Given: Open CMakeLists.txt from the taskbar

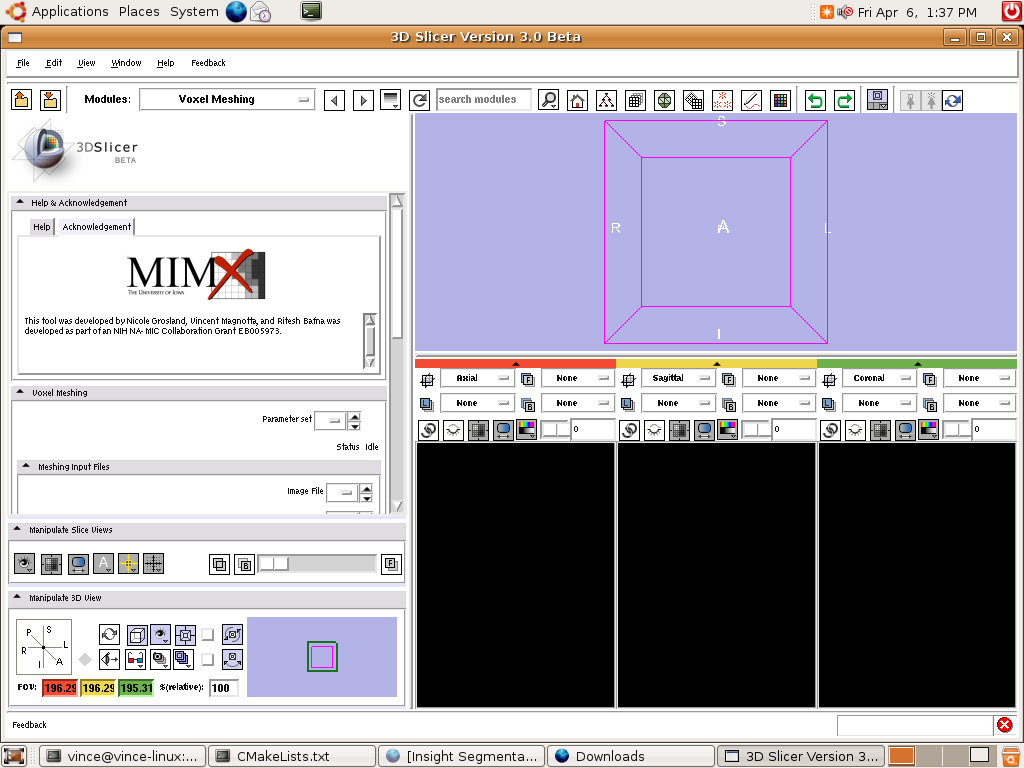Looking at the screenshot, I should (x=283, y=756).
